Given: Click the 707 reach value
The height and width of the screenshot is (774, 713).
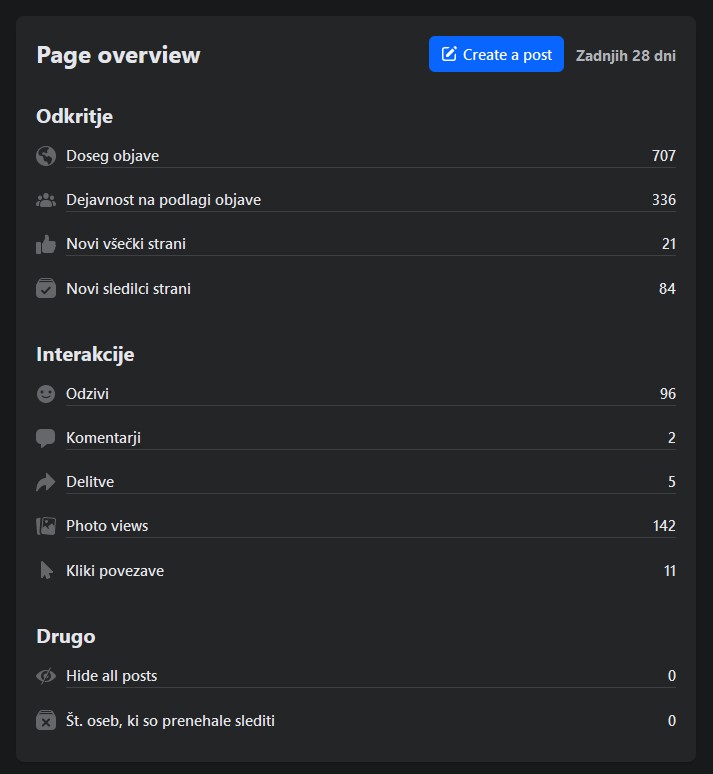Looking at the screenshot, I should 663,156.
